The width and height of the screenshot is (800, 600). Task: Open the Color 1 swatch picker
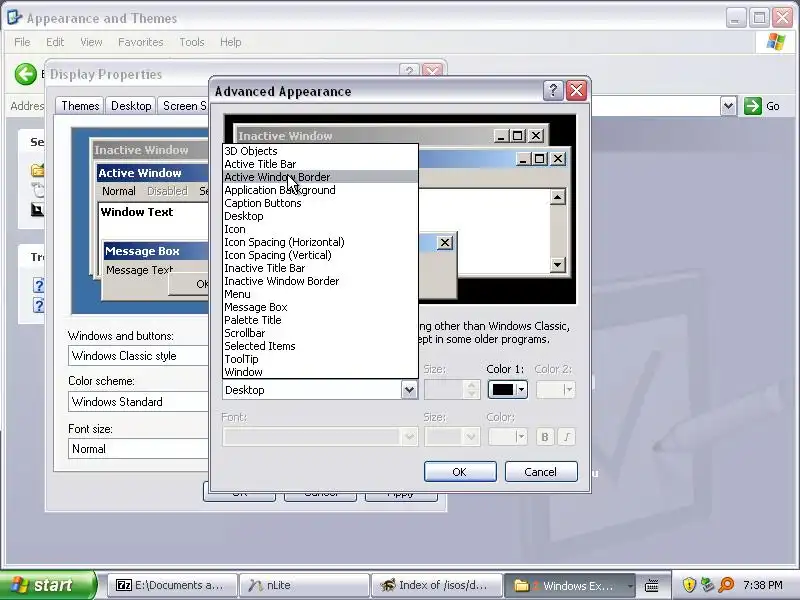click(x=508, y=390)
